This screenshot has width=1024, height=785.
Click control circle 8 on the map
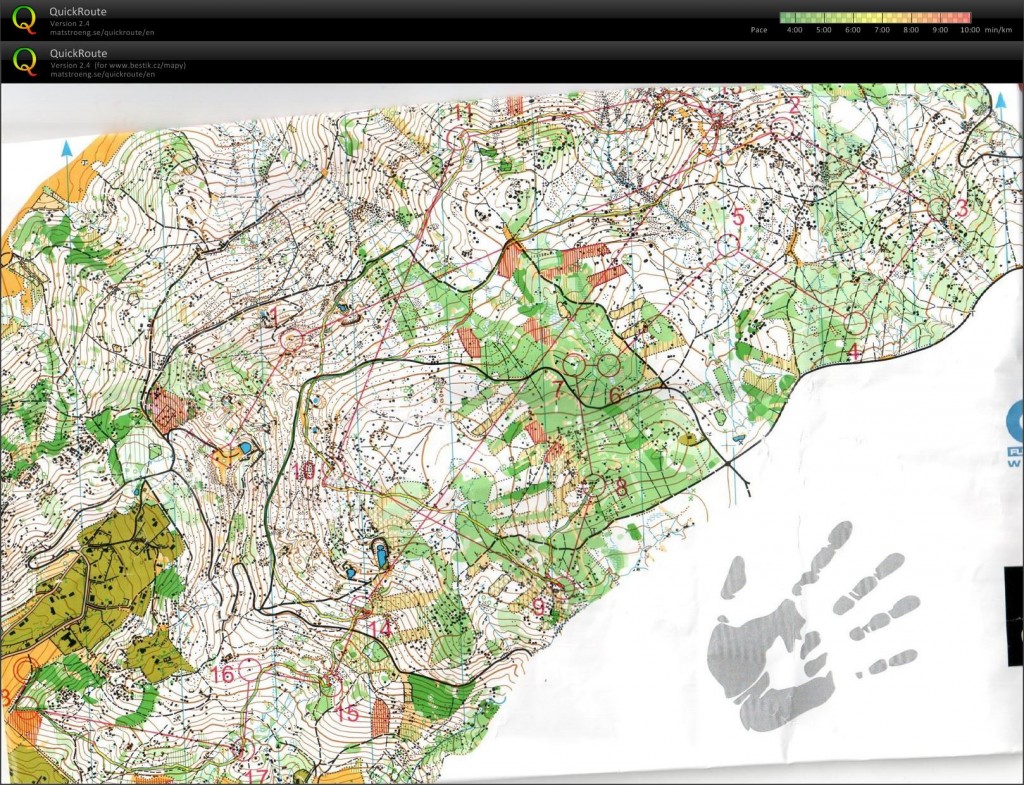594,487
